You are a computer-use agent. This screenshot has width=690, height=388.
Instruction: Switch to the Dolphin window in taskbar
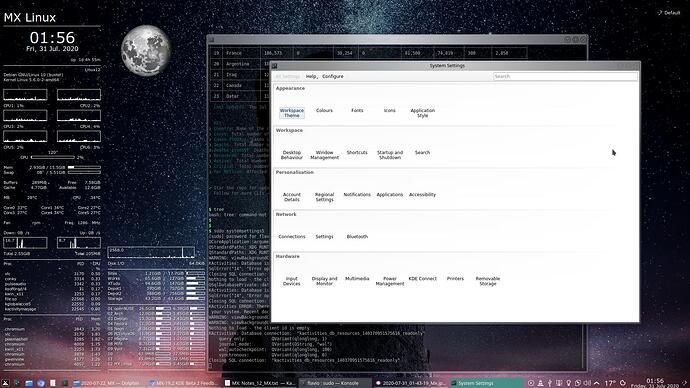tap(109, 383)
